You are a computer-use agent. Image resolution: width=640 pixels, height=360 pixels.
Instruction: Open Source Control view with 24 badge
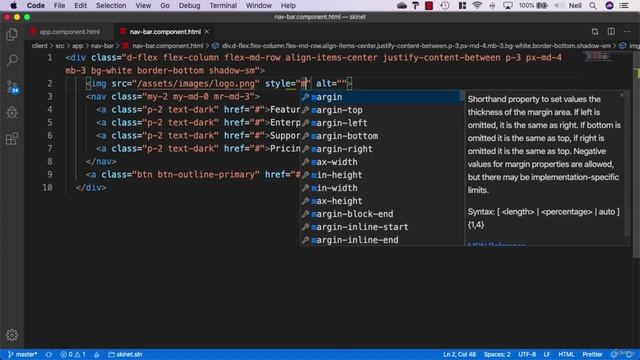click(x=12, y=87)
